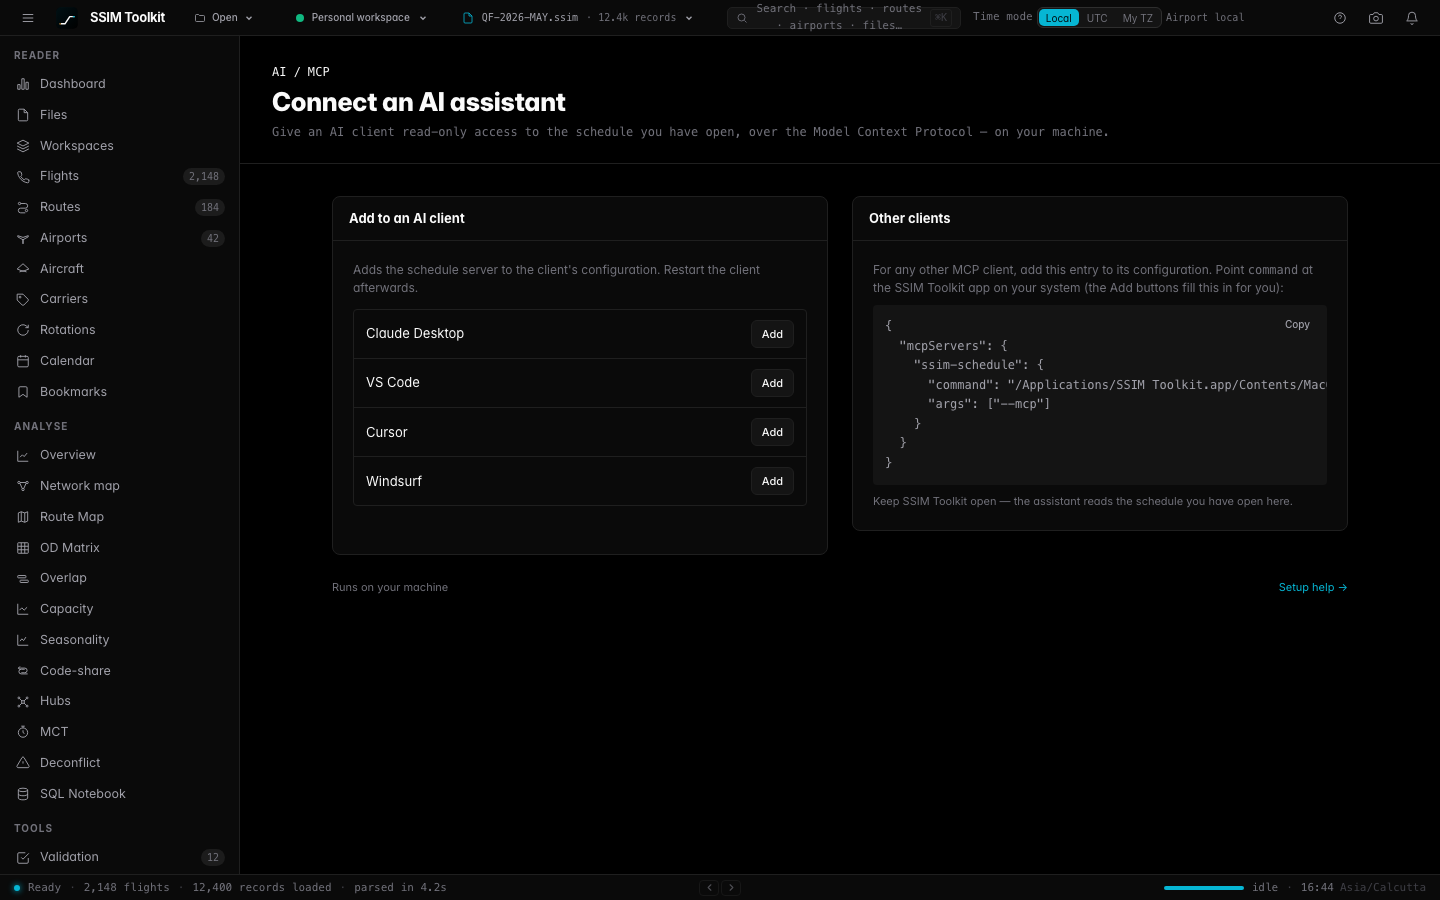The image size is (1440, 900).
Task: Click the "Other clients" panel heading
Action: (909, 218)
